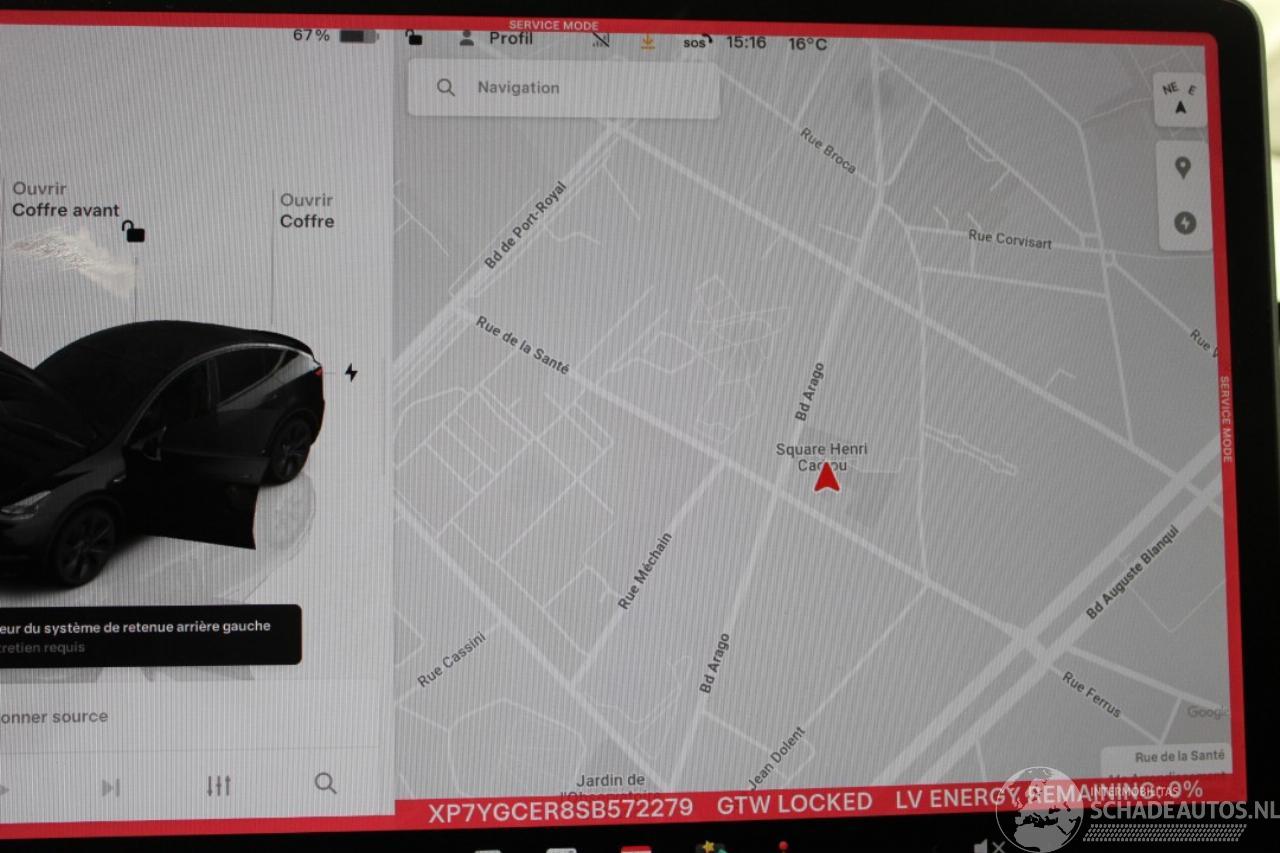Image resolution: width=1280 pixels, height=853 pixels.
Task: Tap the no-signal cellular status icon
Action: point(600,40)
